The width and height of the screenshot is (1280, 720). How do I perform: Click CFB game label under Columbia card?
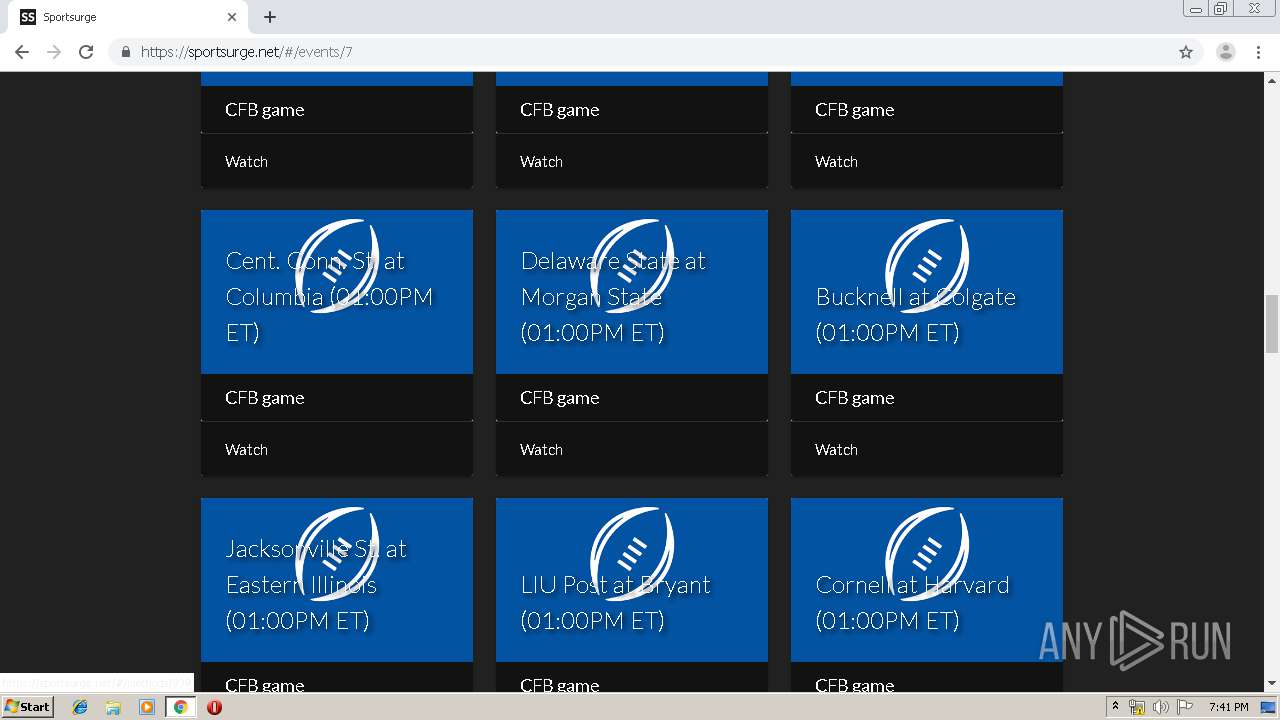point(265,398)
